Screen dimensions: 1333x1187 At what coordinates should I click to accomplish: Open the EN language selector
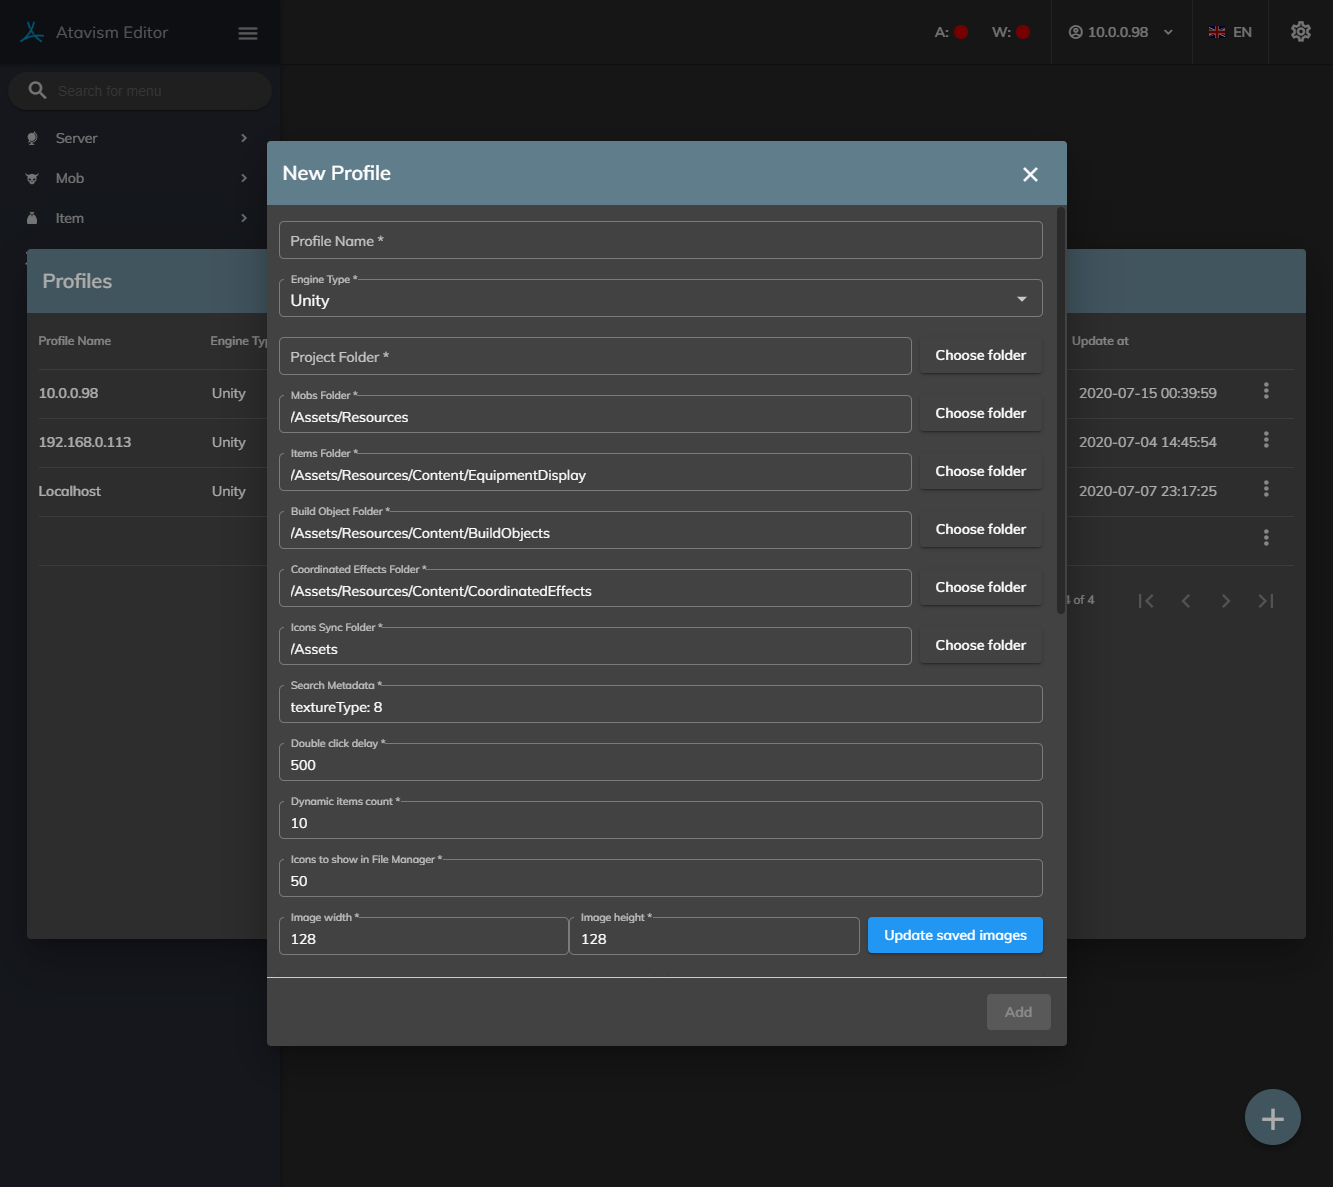[1230, 32]
